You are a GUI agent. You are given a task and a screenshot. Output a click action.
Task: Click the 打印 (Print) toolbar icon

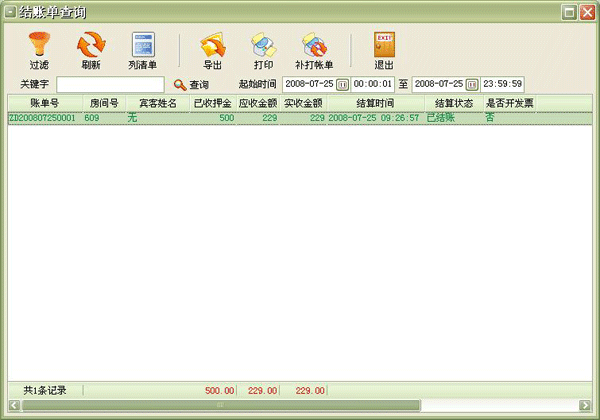click(x=263, y=45)
